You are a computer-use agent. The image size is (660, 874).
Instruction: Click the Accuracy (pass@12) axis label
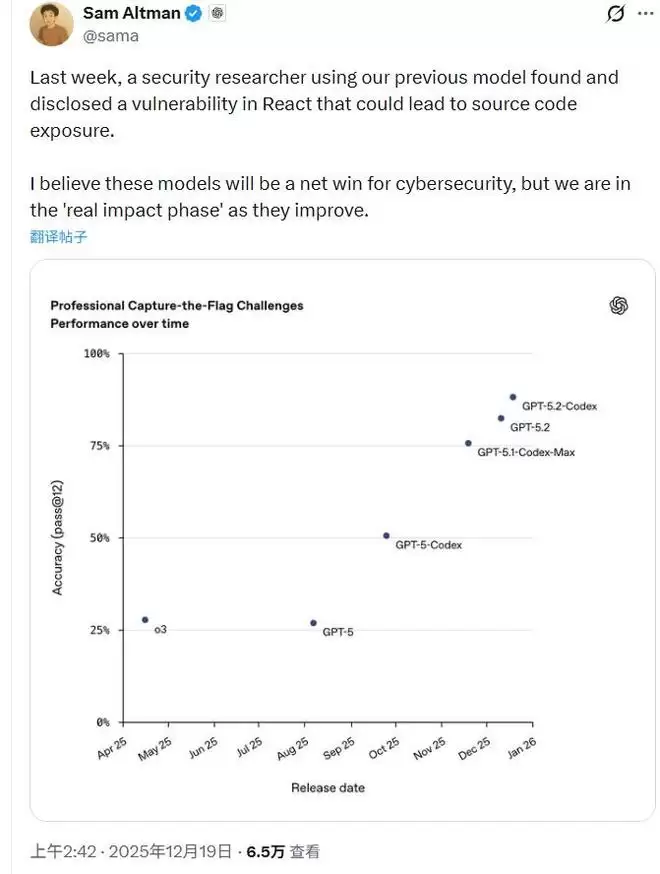58,538
